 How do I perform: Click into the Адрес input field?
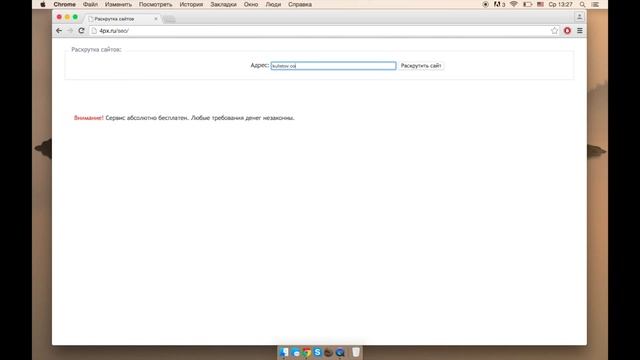click(x=333, y=66)
